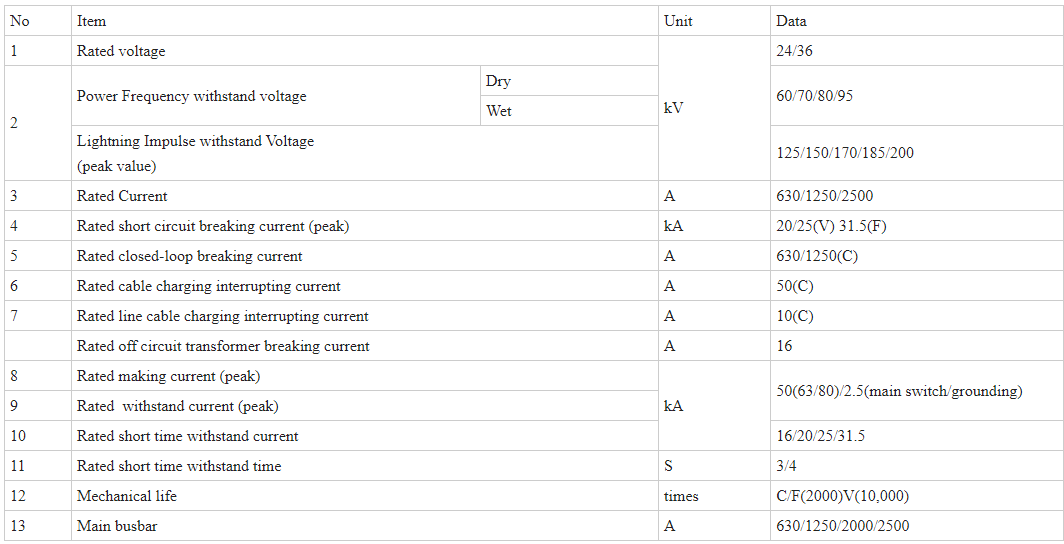Click the '630/1250/2500' value

pos(824,196)
